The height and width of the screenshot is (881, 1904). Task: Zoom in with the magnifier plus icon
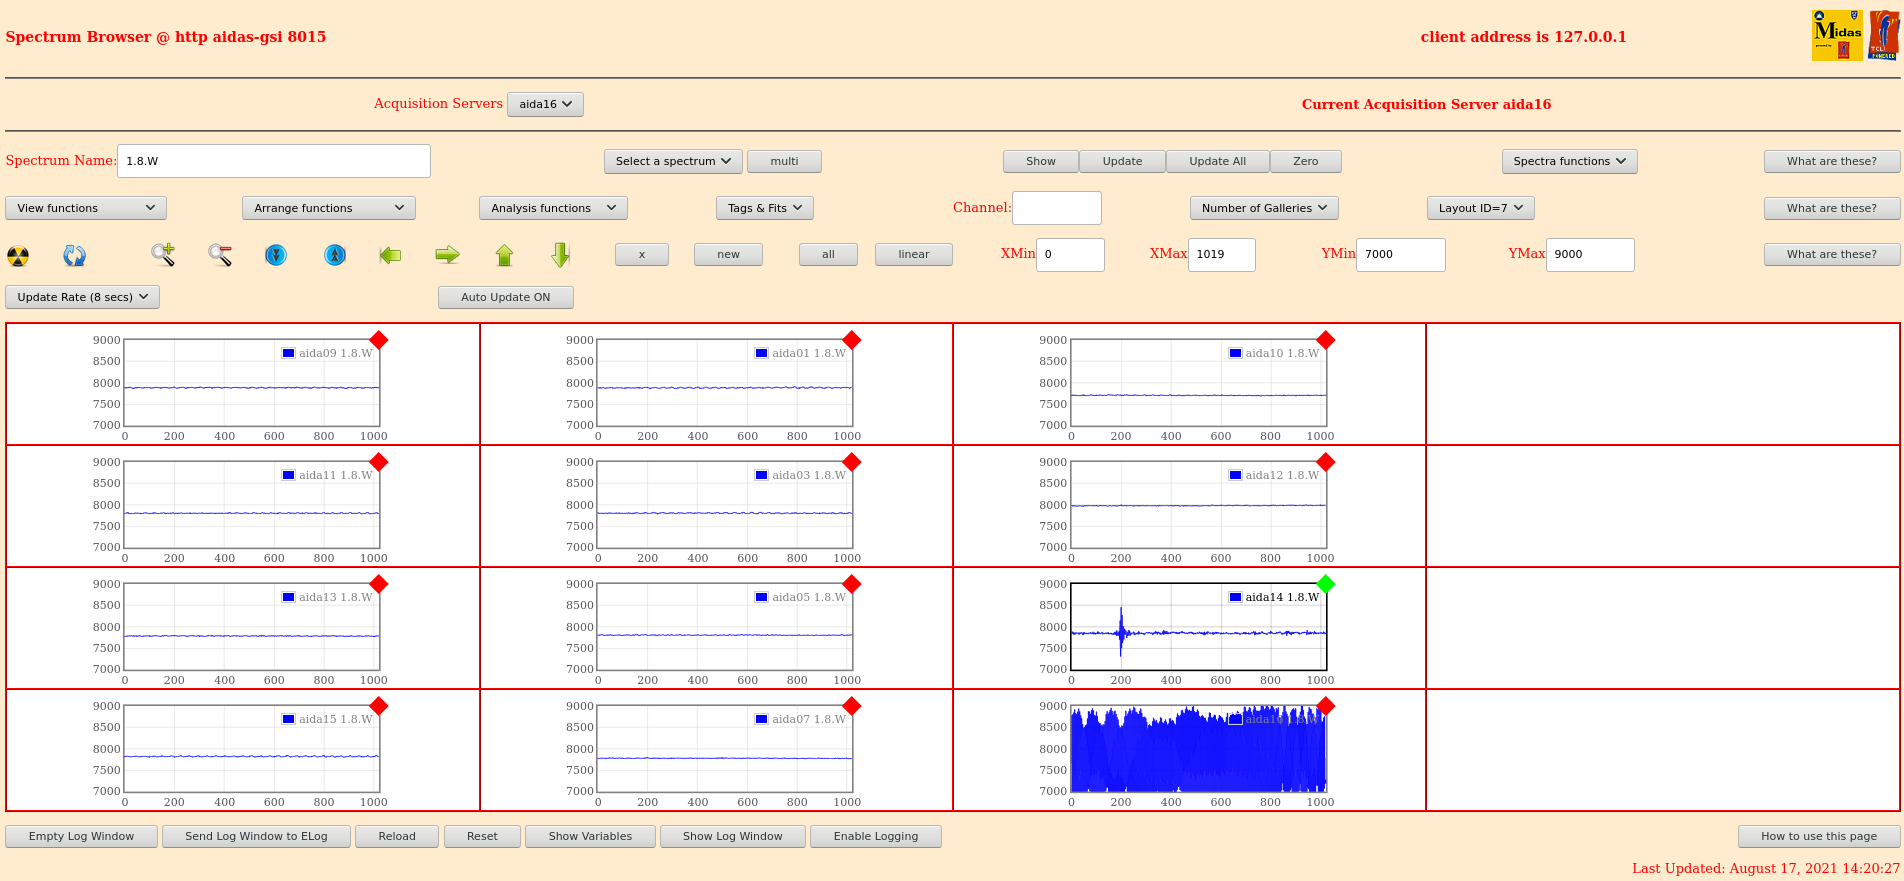tap(163, 255)
